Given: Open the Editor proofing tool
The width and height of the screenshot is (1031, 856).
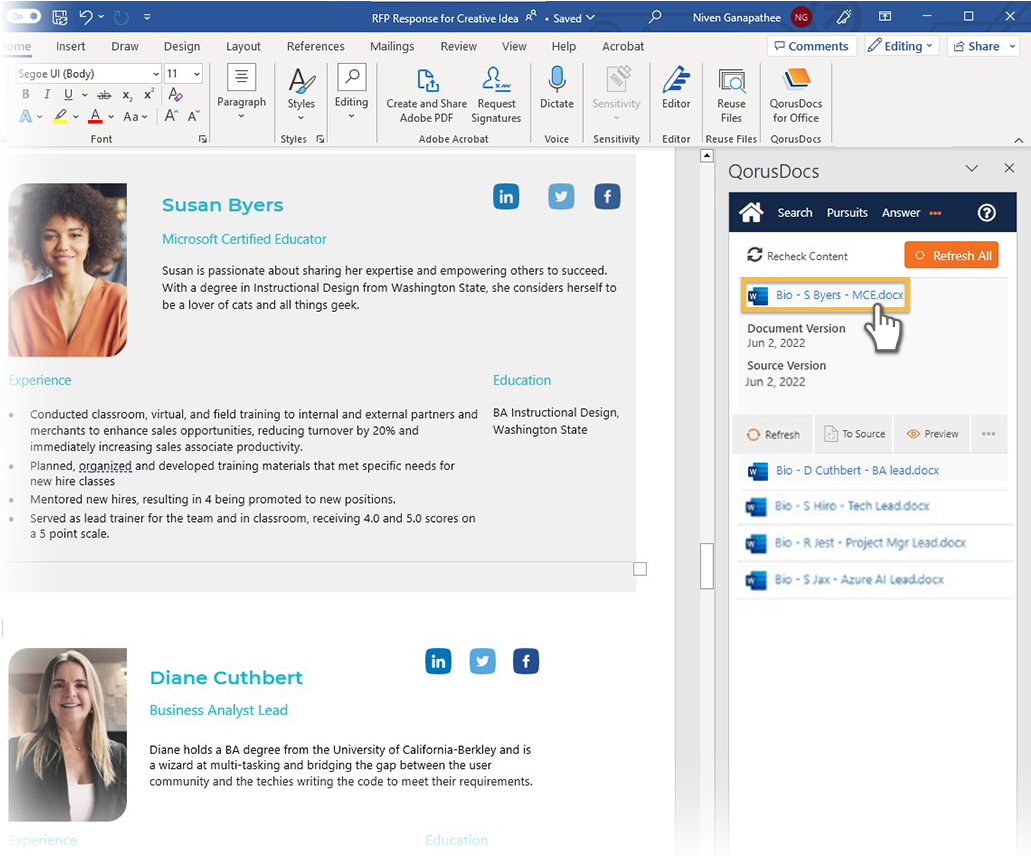Looking at the screenshot, I should tap(676, 87).
